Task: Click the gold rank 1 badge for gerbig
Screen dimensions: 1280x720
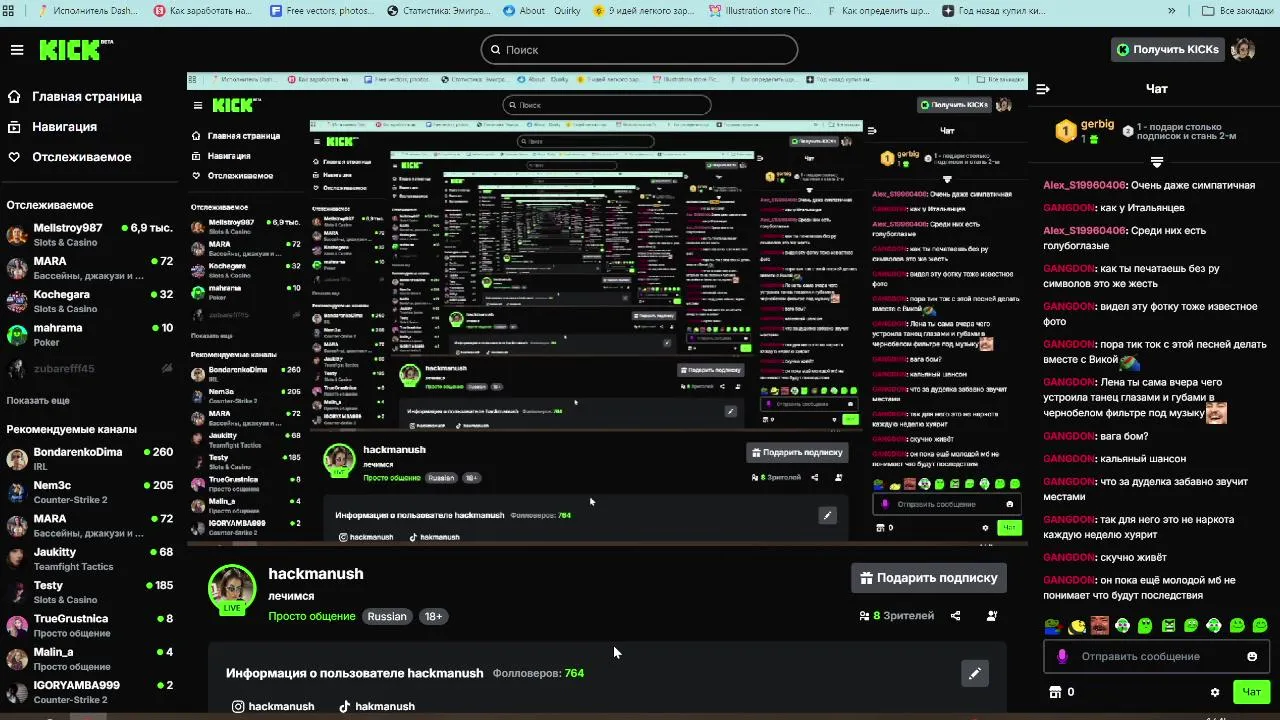Action: coord(1066,131)
